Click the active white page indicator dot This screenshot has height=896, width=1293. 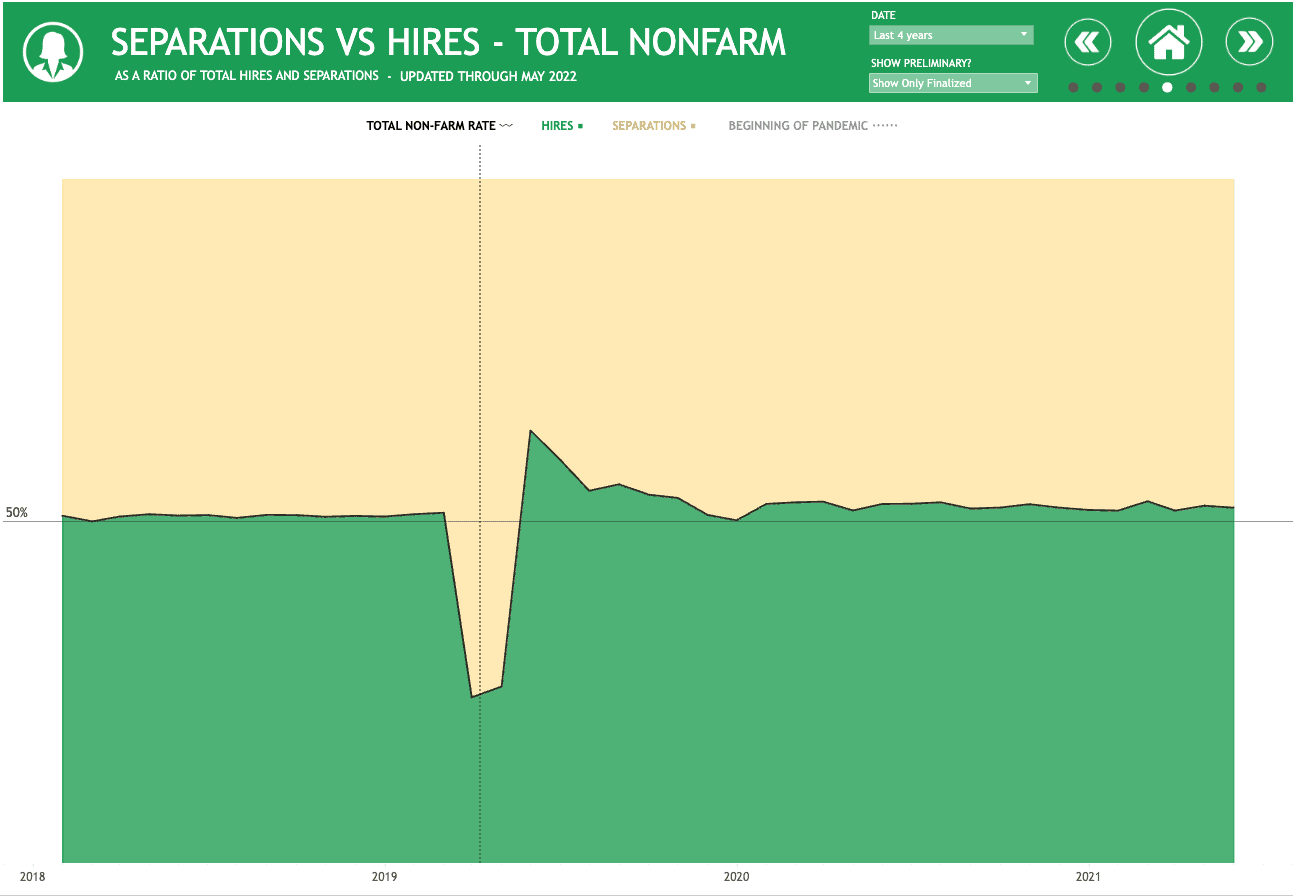(1167, 87)
